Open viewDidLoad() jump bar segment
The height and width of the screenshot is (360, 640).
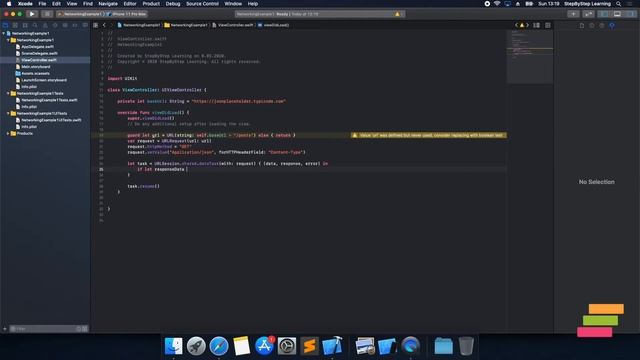(273, 25)
